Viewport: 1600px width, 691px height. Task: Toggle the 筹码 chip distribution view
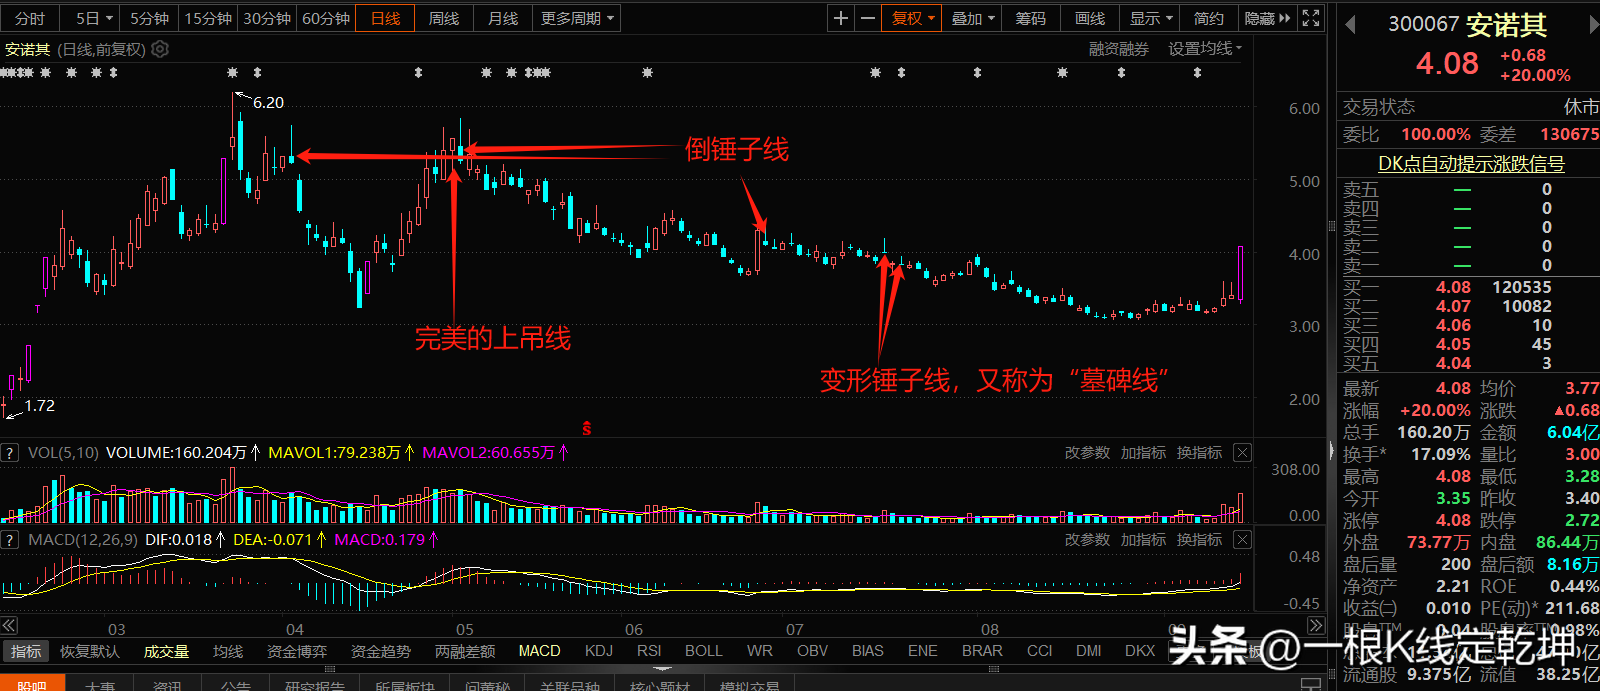pos(1030,18)
